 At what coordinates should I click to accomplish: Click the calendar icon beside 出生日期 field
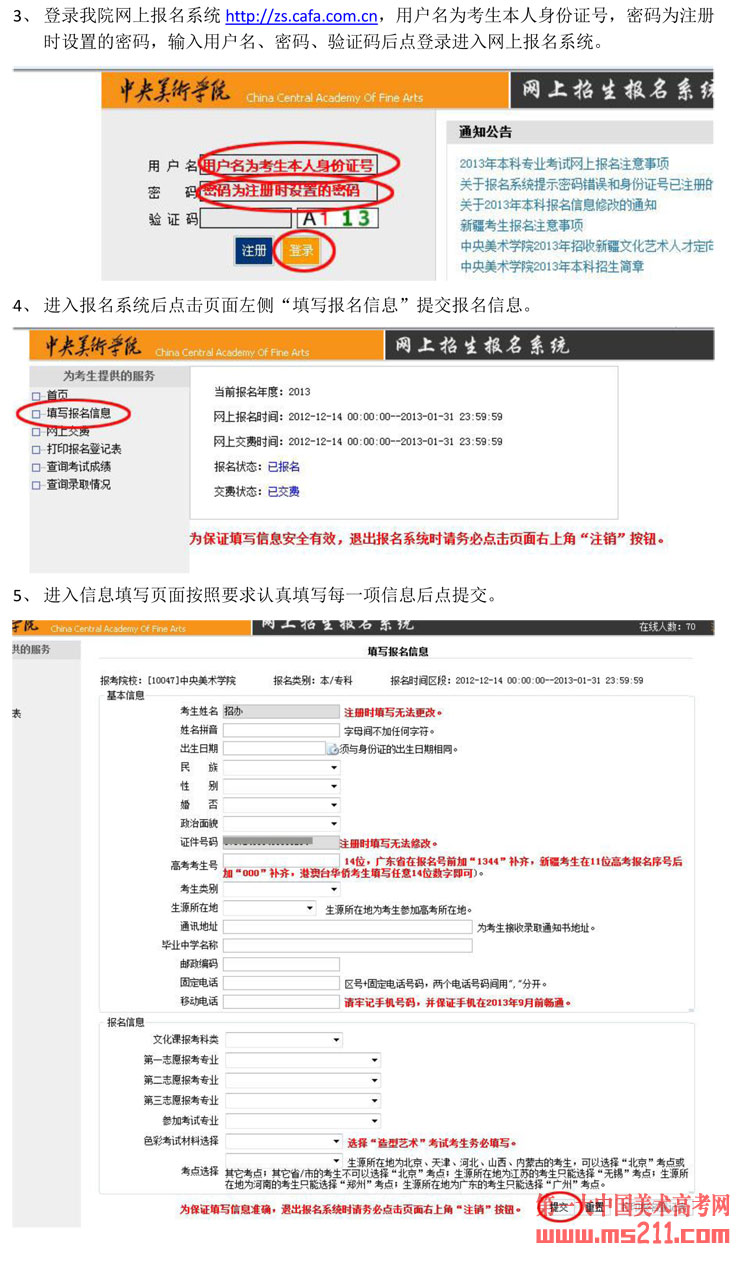tap(333, 748)
